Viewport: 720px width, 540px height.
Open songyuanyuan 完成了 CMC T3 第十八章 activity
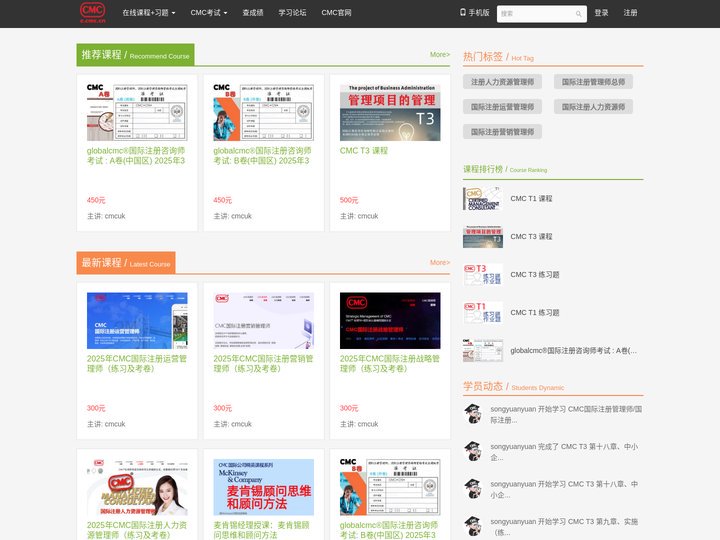click(x=564, y=452)
